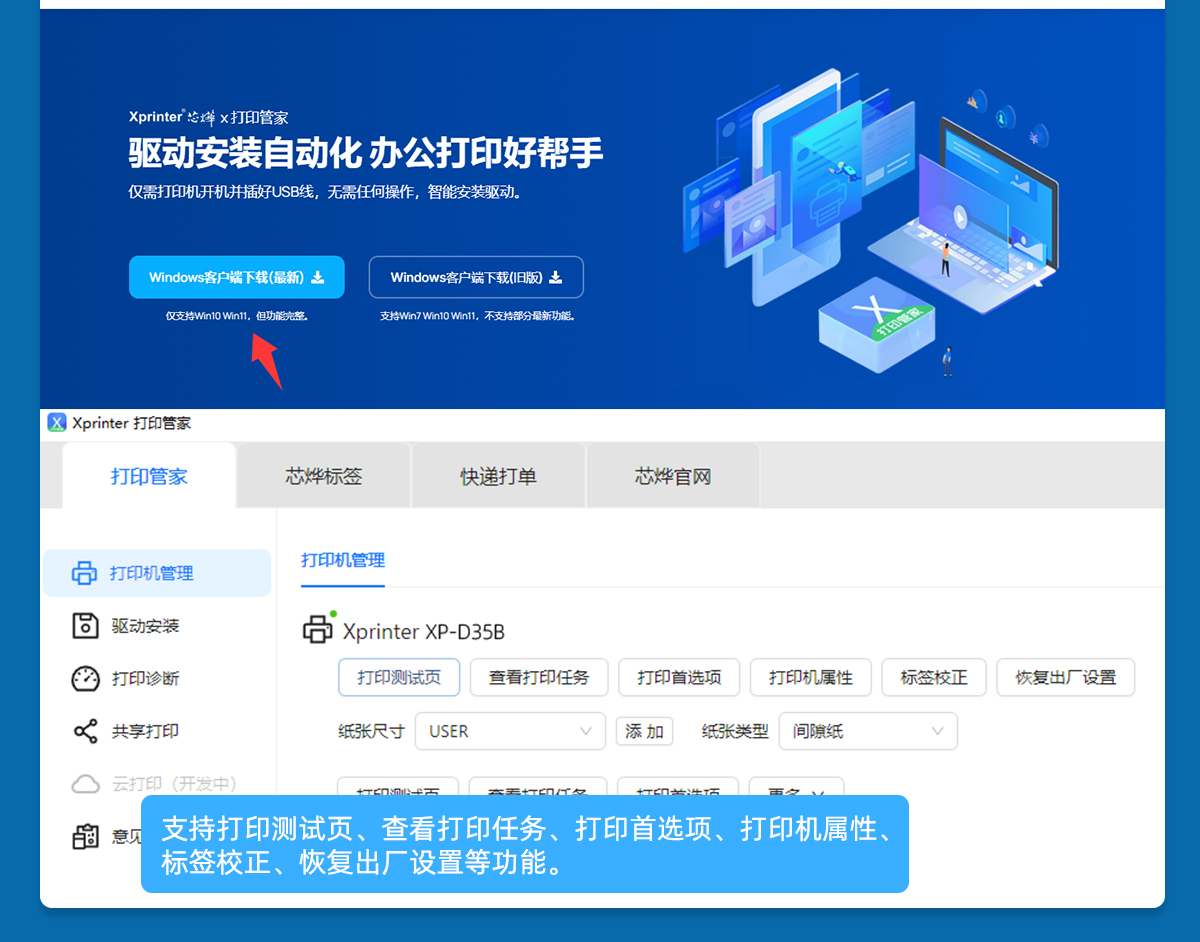This screenshot has width=1200, height=942.
Task: Open the 芯烨官网 tab
Action: coord(673,476)
